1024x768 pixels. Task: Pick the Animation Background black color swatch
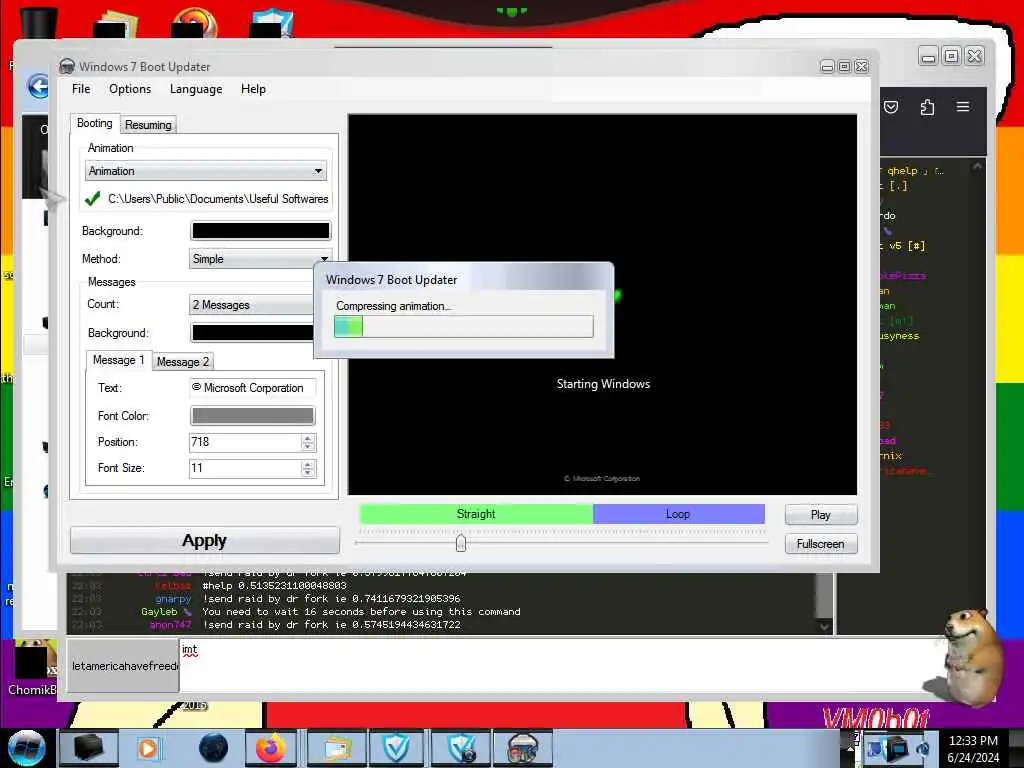(x=261, y=231)
